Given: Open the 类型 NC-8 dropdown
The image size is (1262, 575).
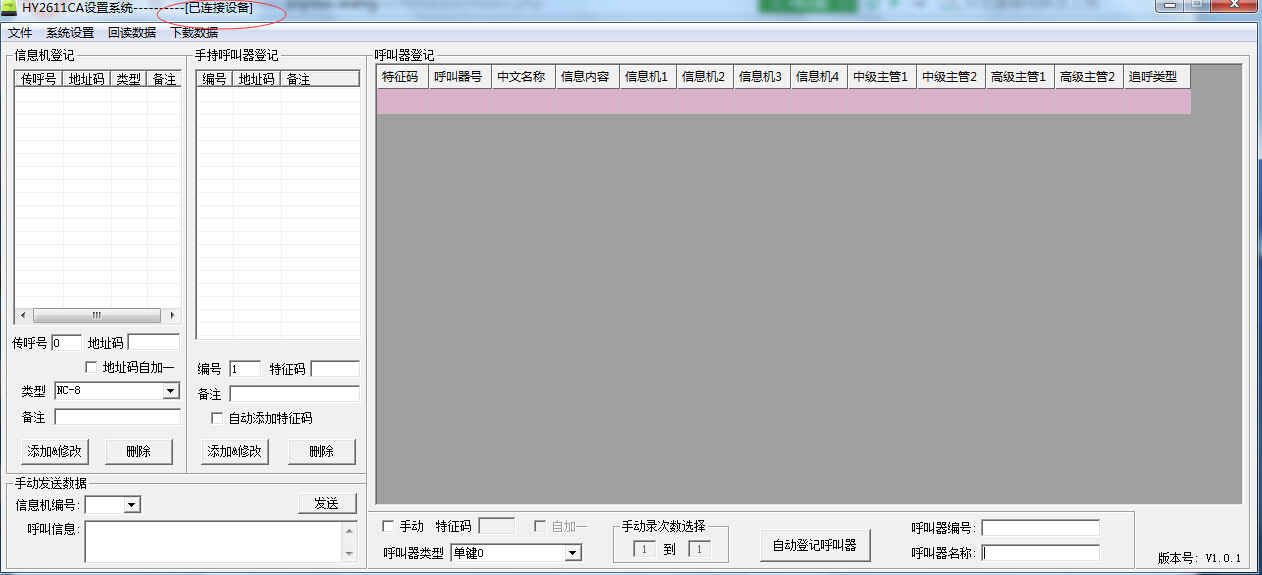Looking at the screenshot, I should (x=171, y=391).
